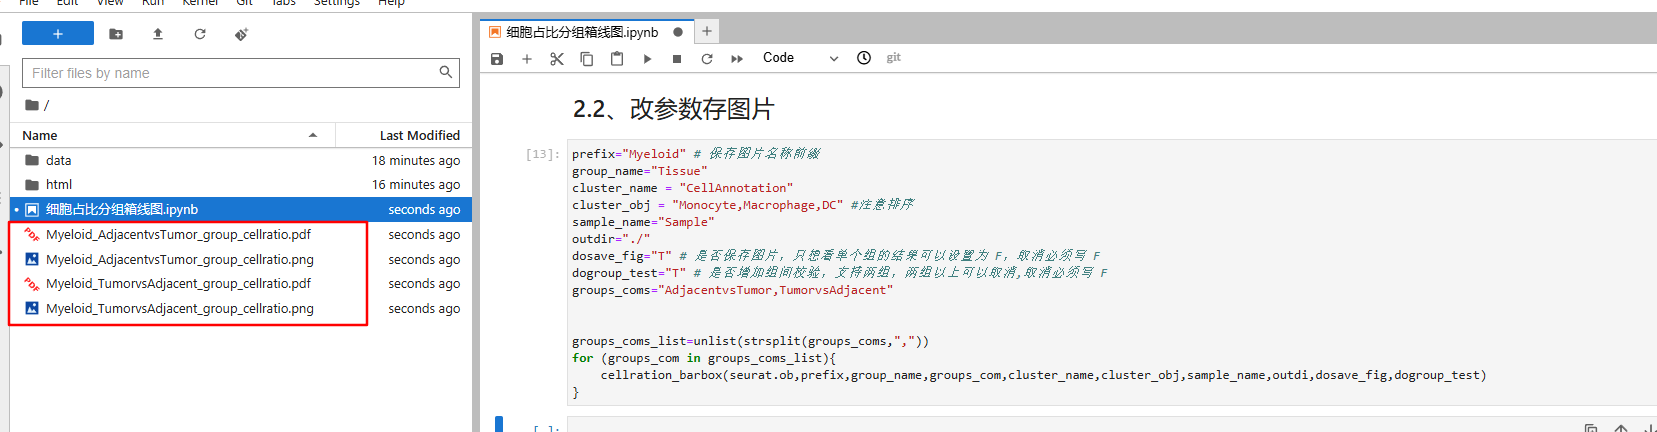Run the selected cell
The width and height of the screenshot is (1657, 432).
[647, 59]
